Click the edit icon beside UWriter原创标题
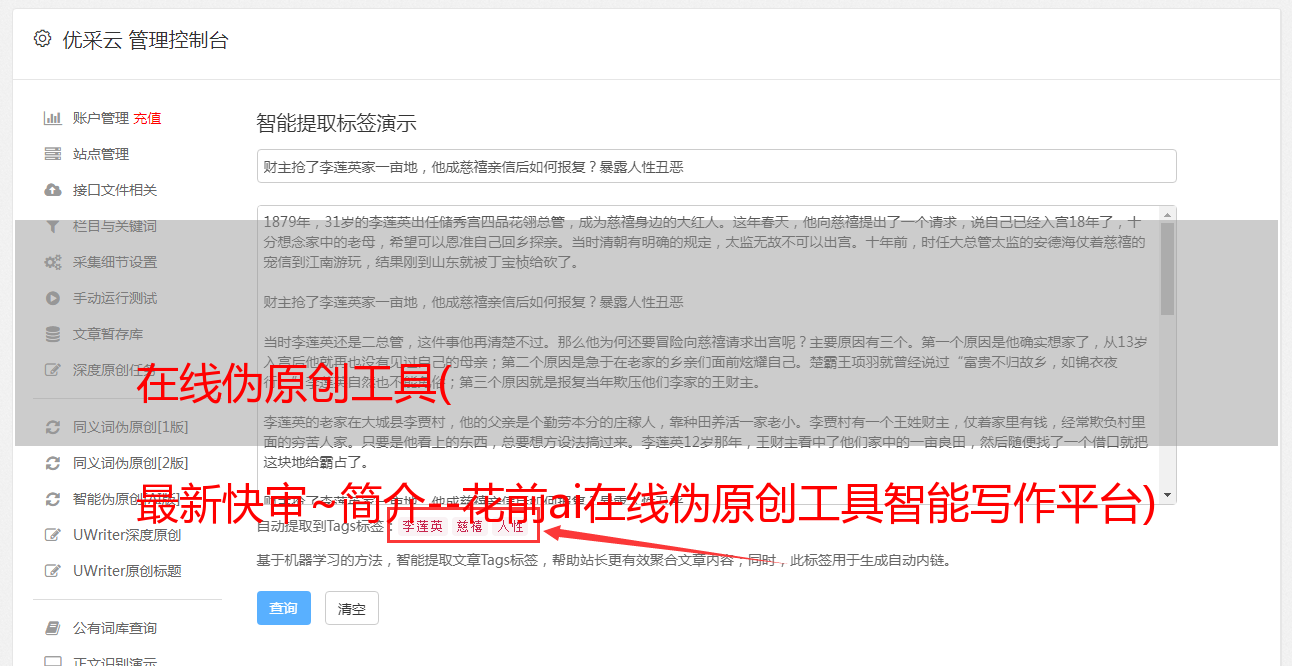This screenshot has height=666, width=1292. 53,571
